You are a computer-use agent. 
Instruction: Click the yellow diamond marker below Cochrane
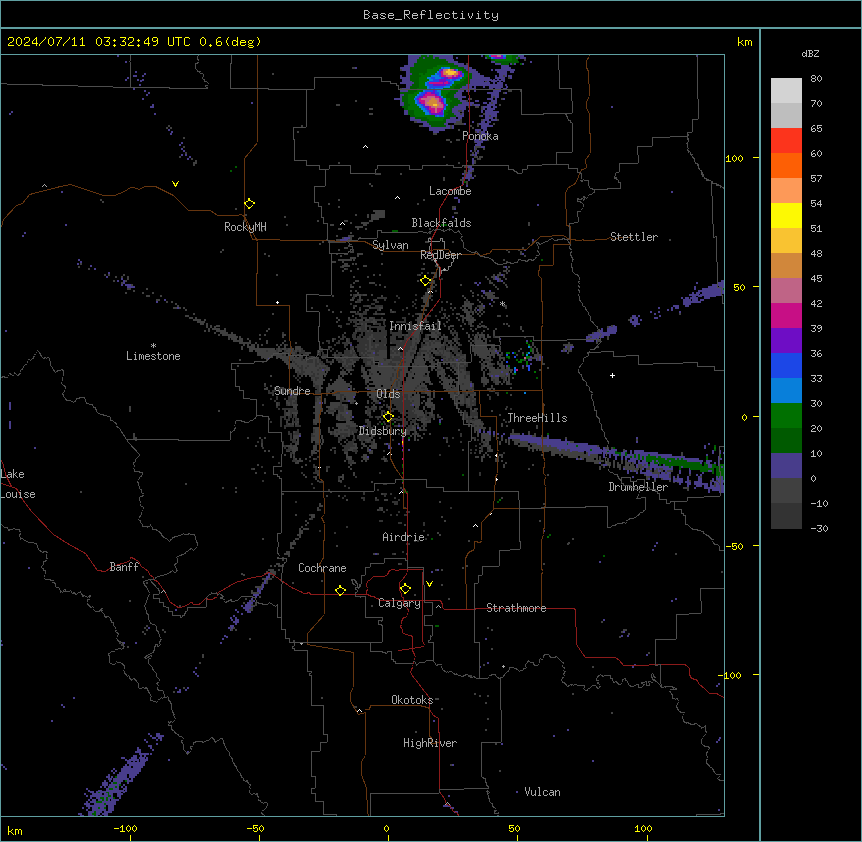pyautogui.click(x=340, y=590)
